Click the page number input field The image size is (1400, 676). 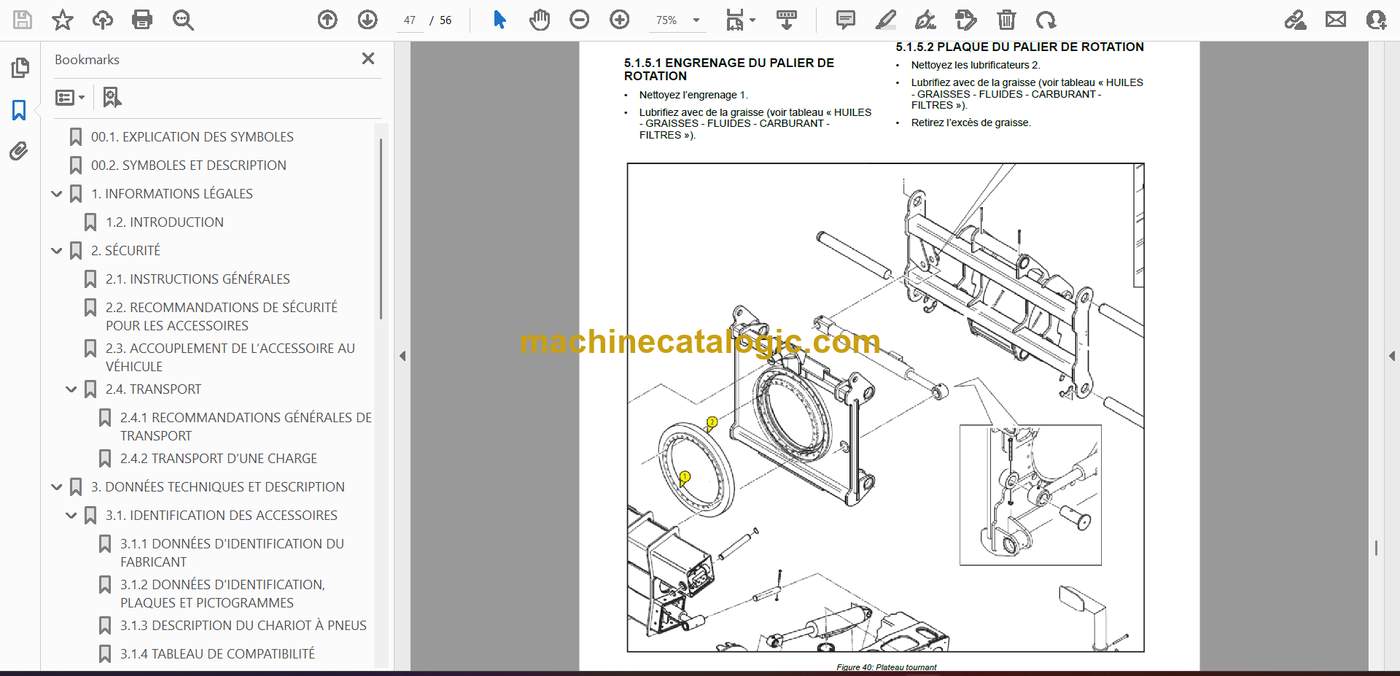(x=410, y=20)
